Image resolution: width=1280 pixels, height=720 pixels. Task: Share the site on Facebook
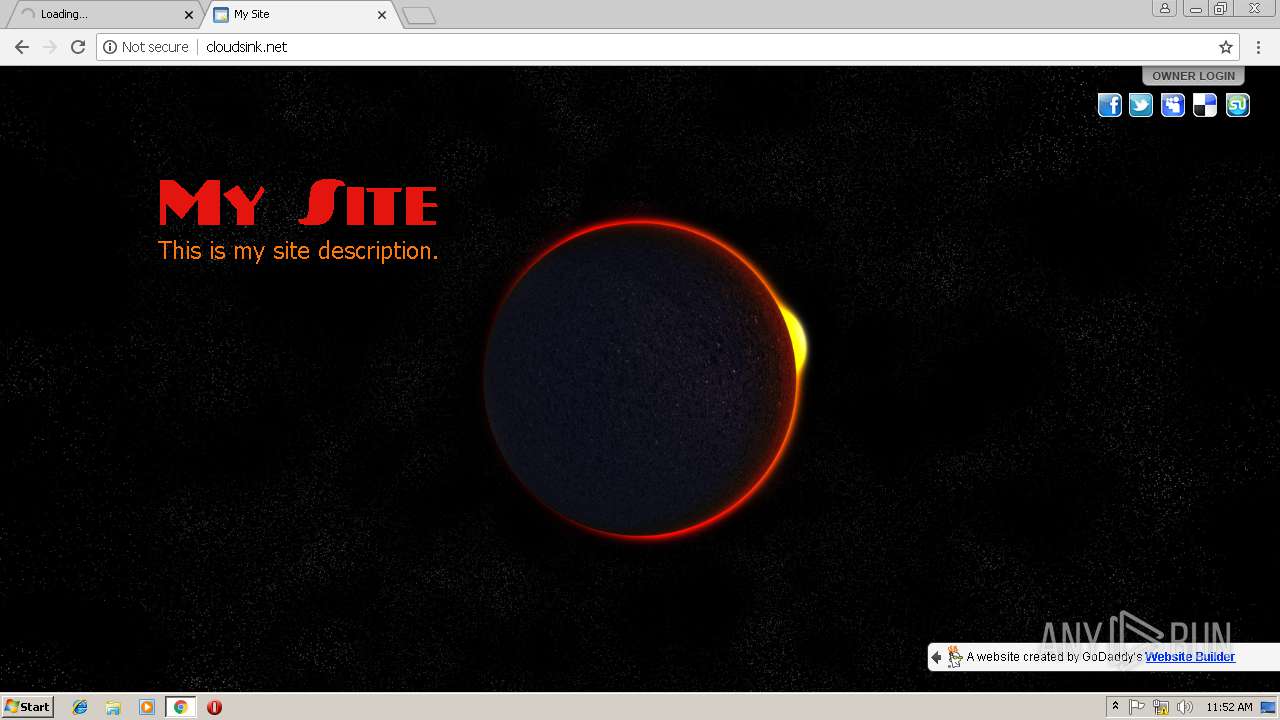pos(1110,105)
